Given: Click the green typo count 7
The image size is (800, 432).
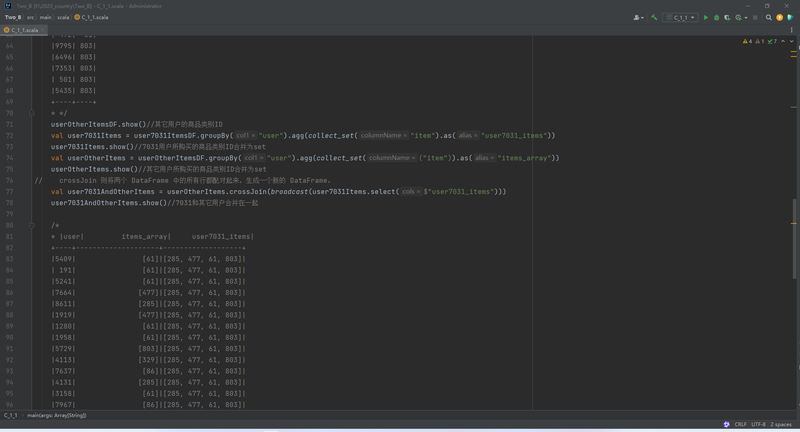Looking at the screenshot, I should pos(772,41).
